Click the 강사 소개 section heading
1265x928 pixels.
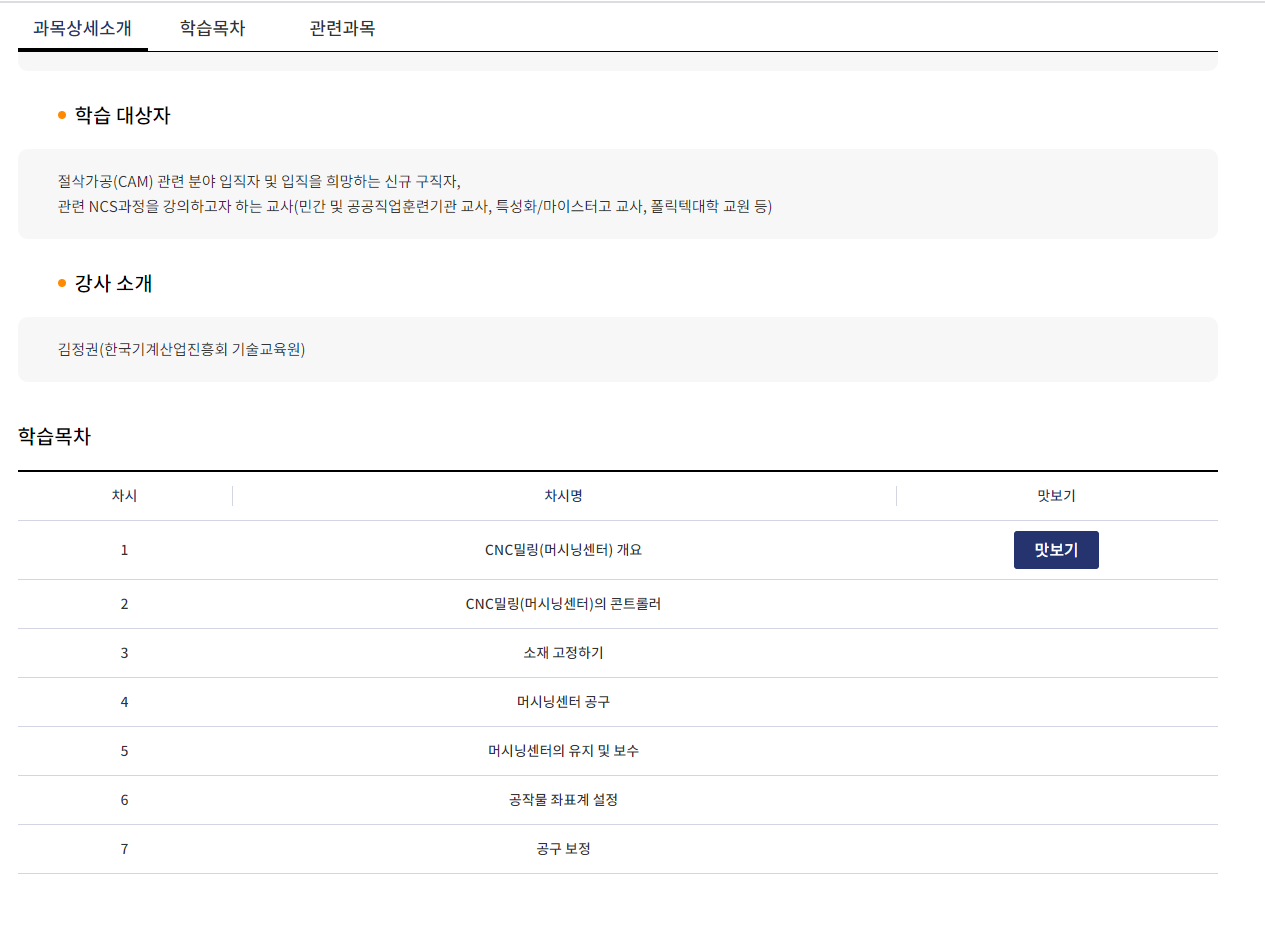tap(113, 283)
